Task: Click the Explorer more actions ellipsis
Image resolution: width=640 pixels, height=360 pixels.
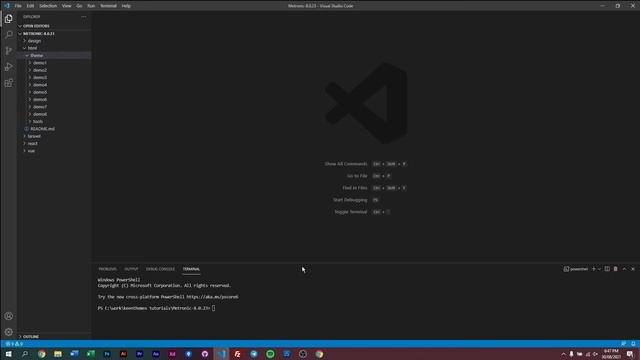Action: tap(84, 17)
